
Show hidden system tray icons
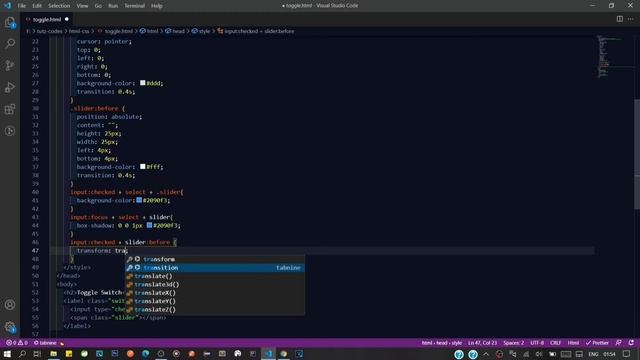click(486, 354)
